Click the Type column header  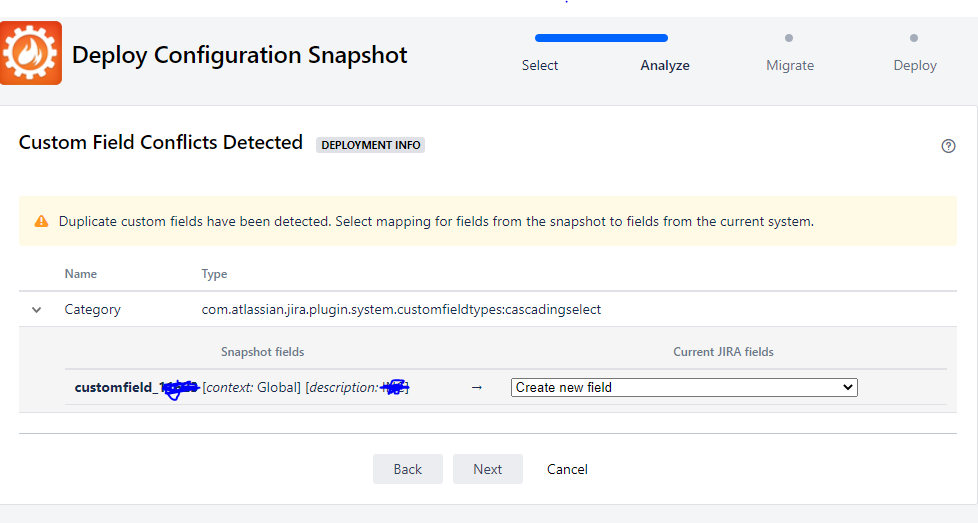214,274
